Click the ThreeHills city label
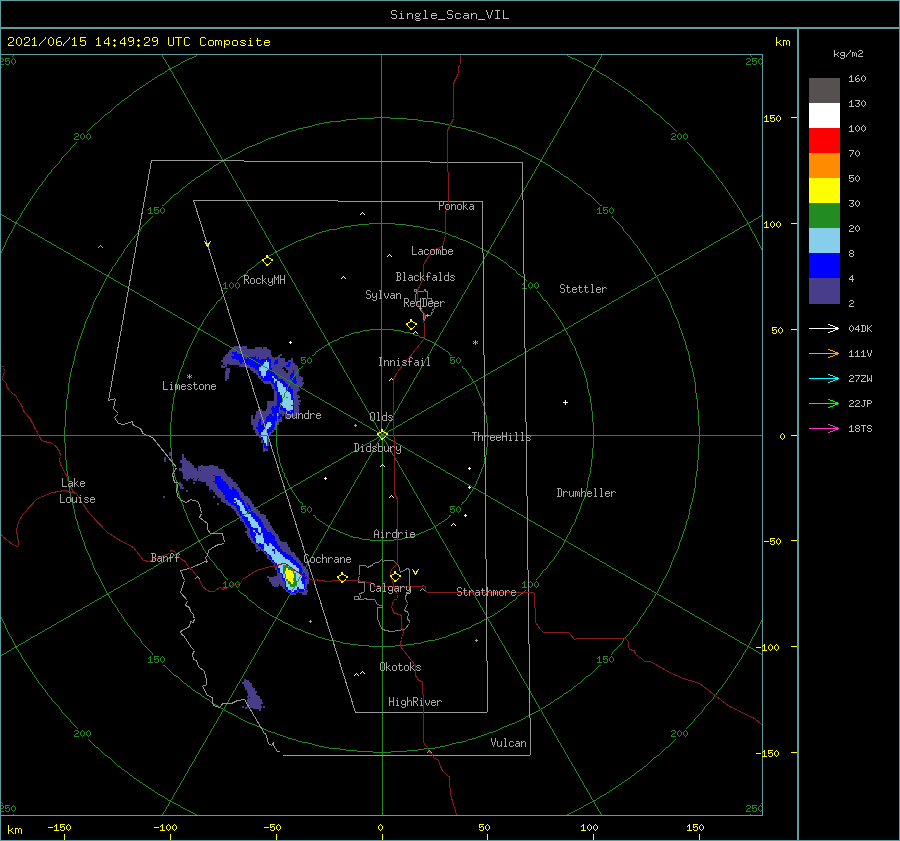The height and width of the screenshot is (841, 900). [501, 437]
